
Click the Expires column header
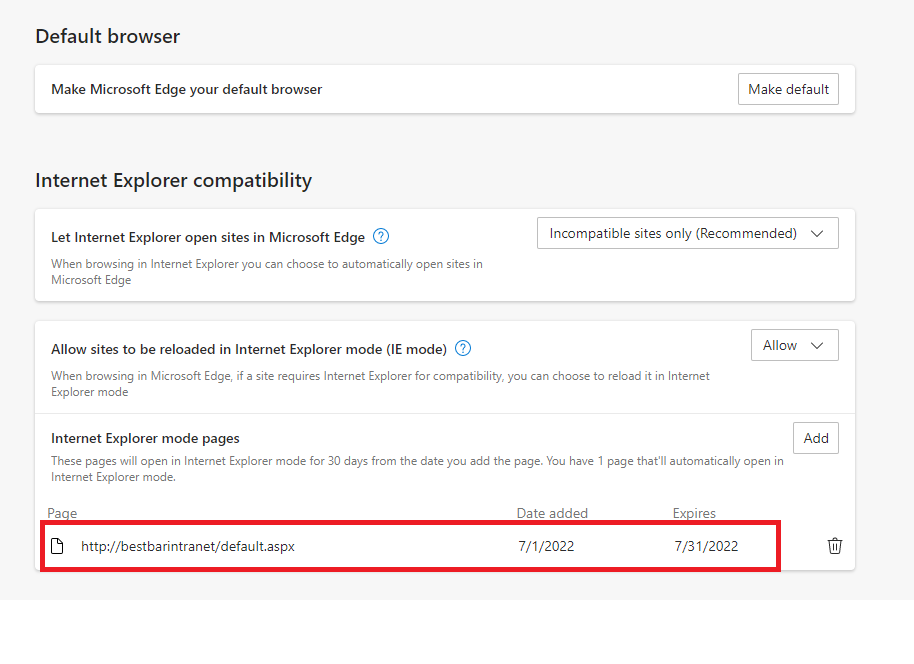point(694,513)
